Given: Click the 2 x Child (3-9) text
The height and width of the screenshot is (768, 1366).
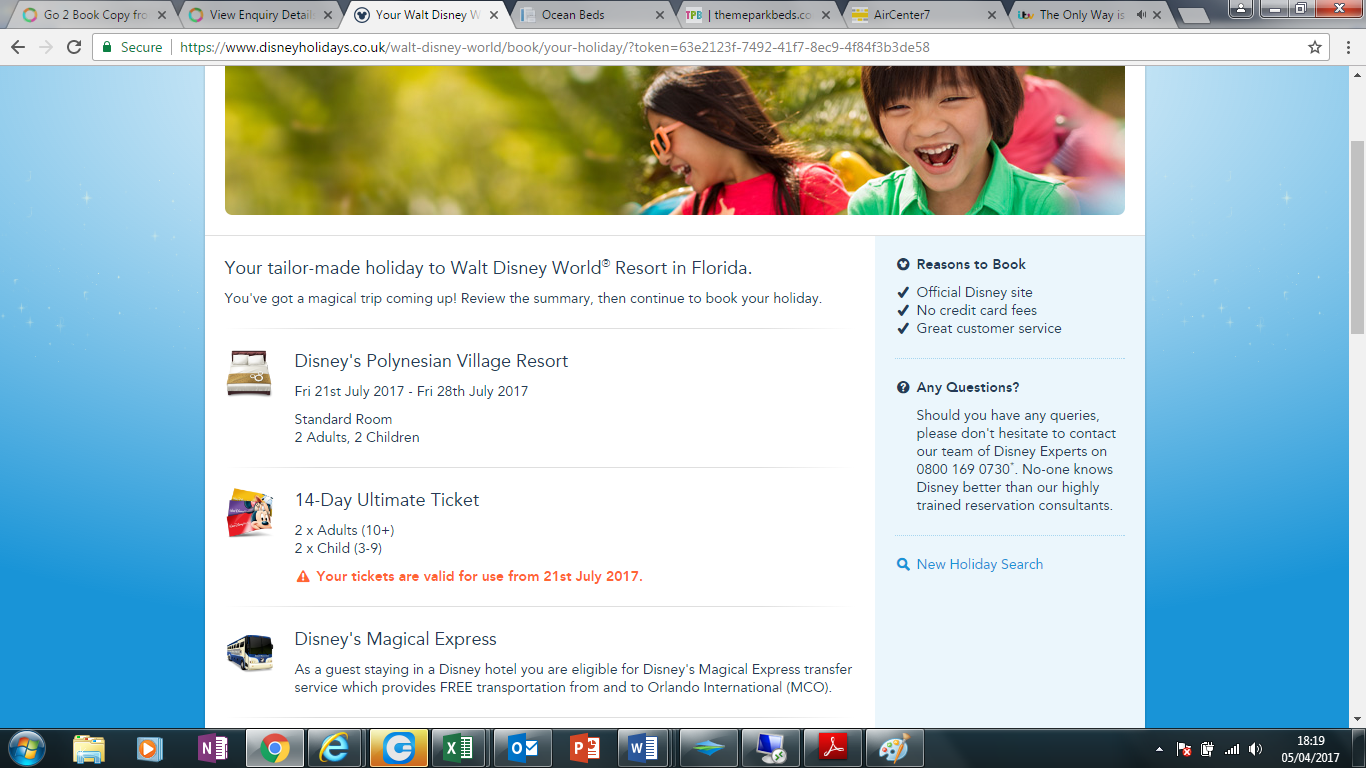Looking at the screenshot, I should click(x=338, y=549).
